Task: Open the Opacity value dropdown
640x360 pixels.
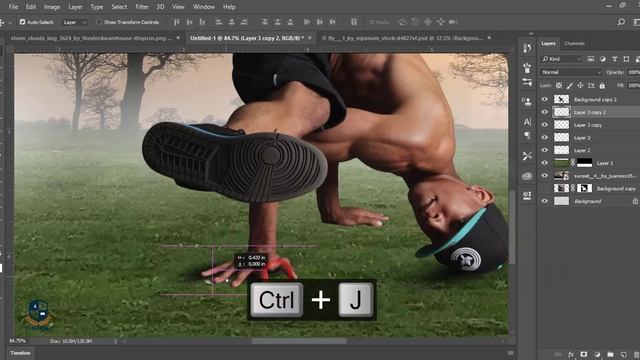Action: (x=633, y=72)
